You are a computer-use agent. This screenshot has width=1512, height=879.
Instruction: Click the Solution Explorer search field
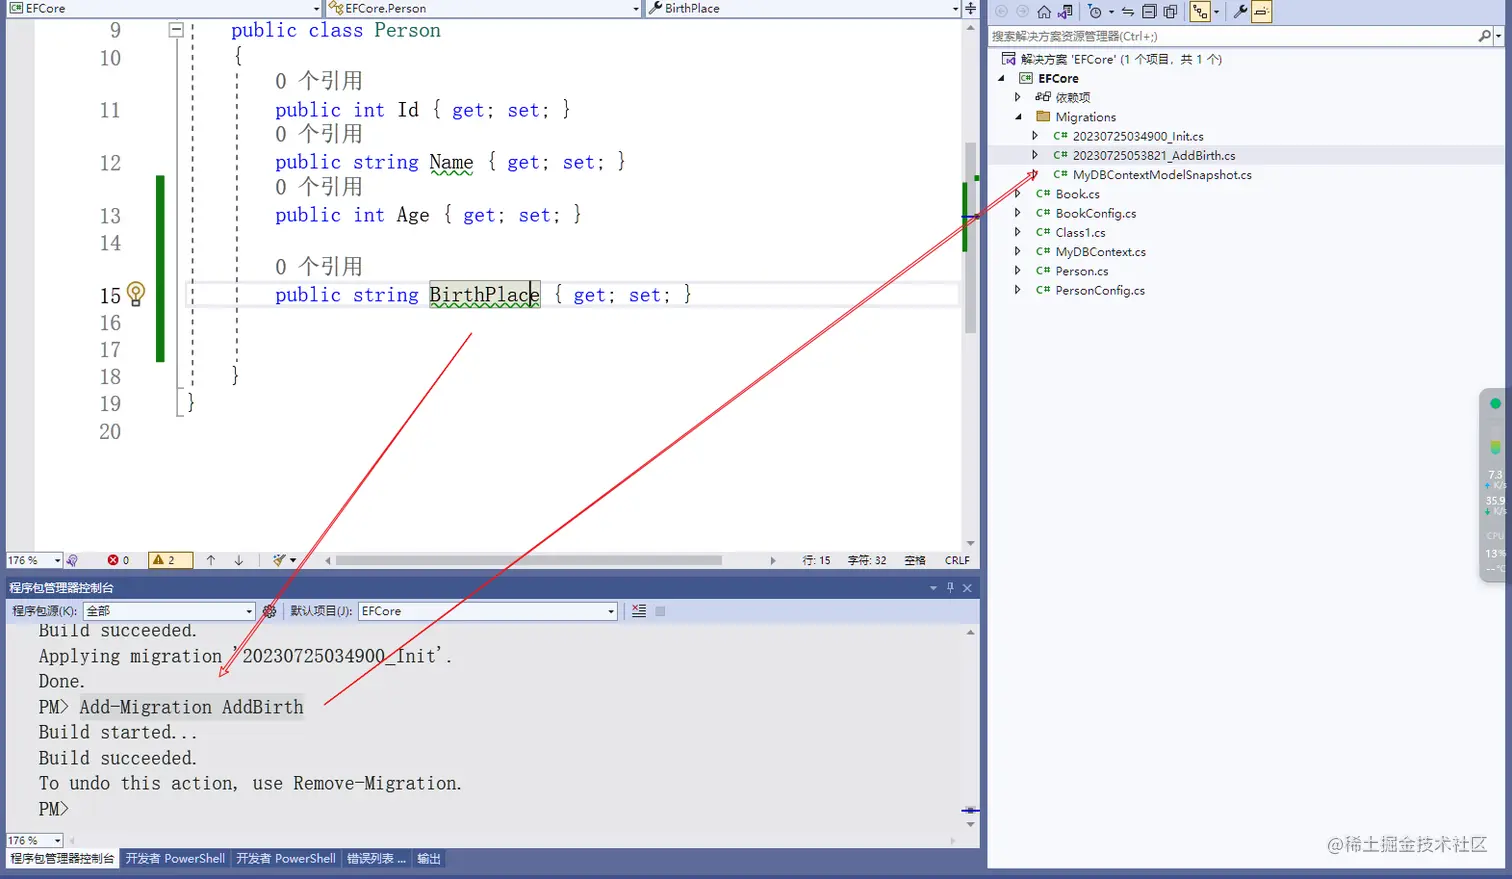(1233, 36)
